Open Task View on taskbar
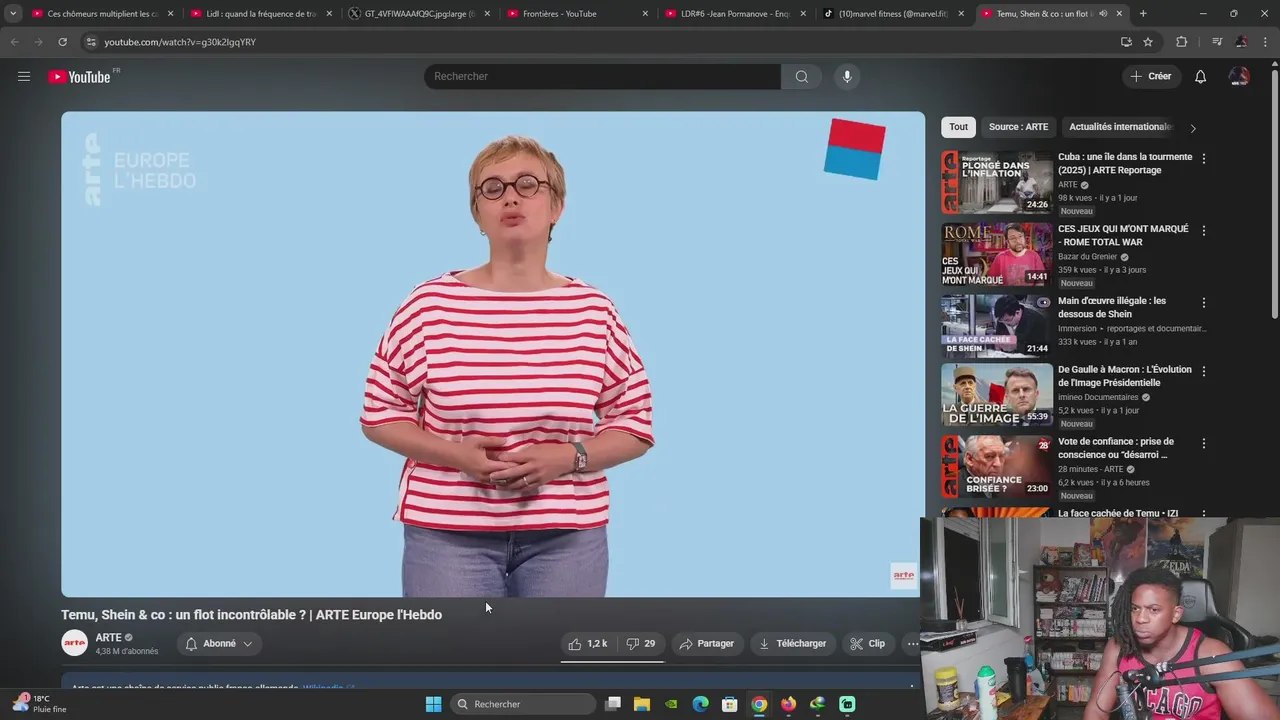The image size is (1280, 720). pos(613,704)
